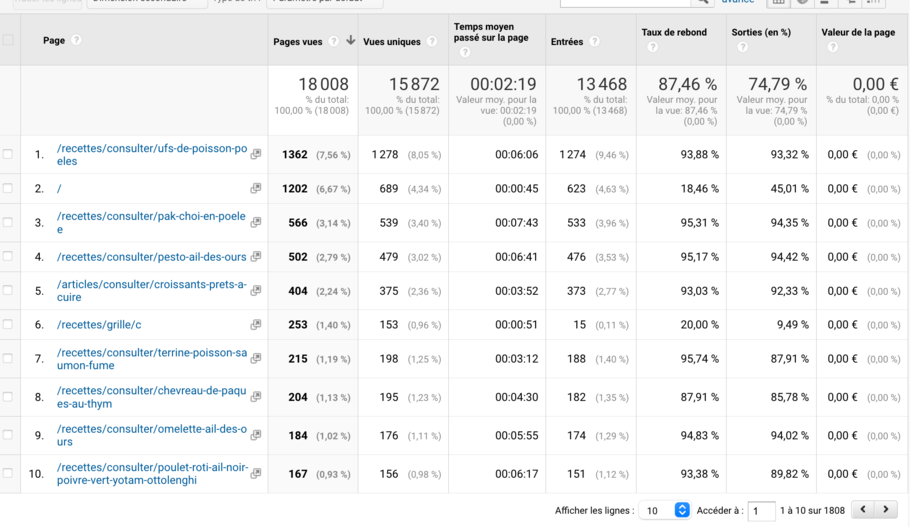
Task: Open the terrine-poisson-saumon-fume recipe link
Action: pyautogui.click(x=151, y=359)
